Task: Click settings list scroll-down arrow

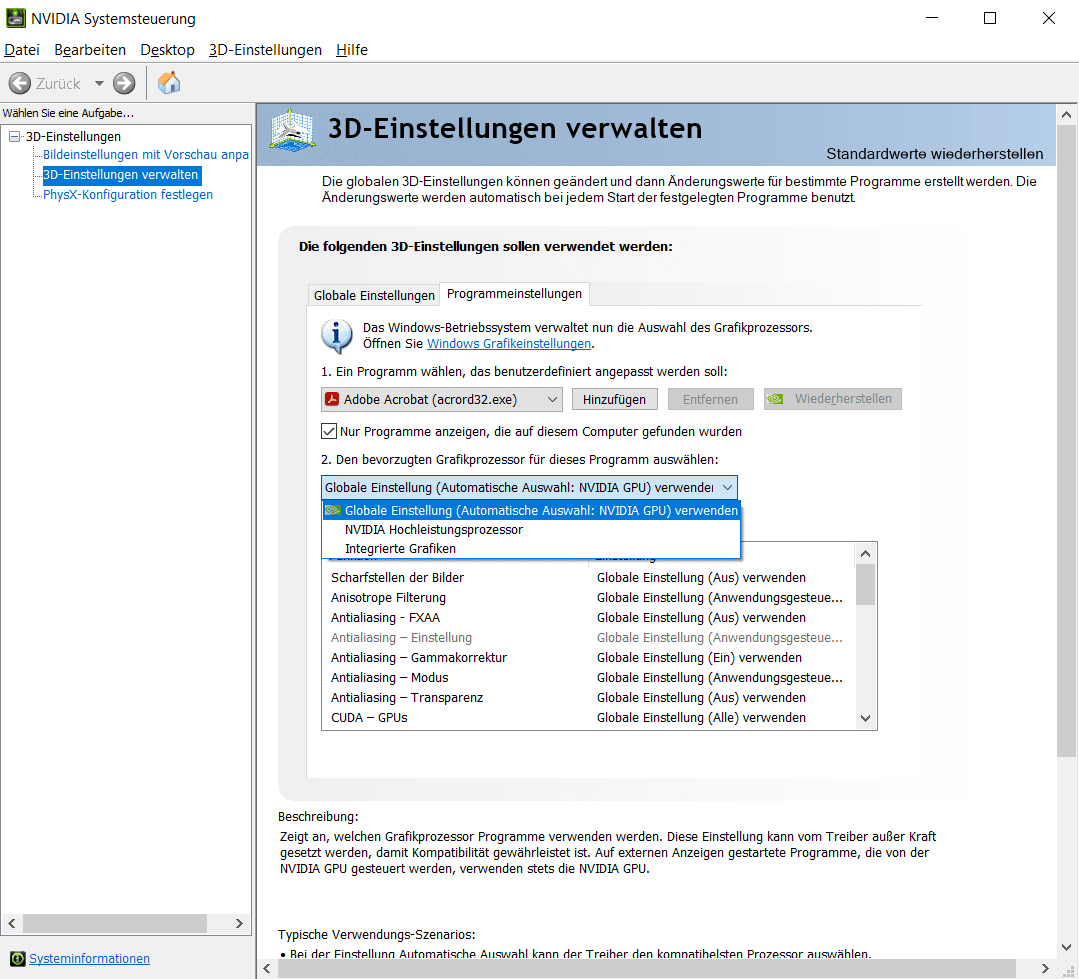Action: 866,718
